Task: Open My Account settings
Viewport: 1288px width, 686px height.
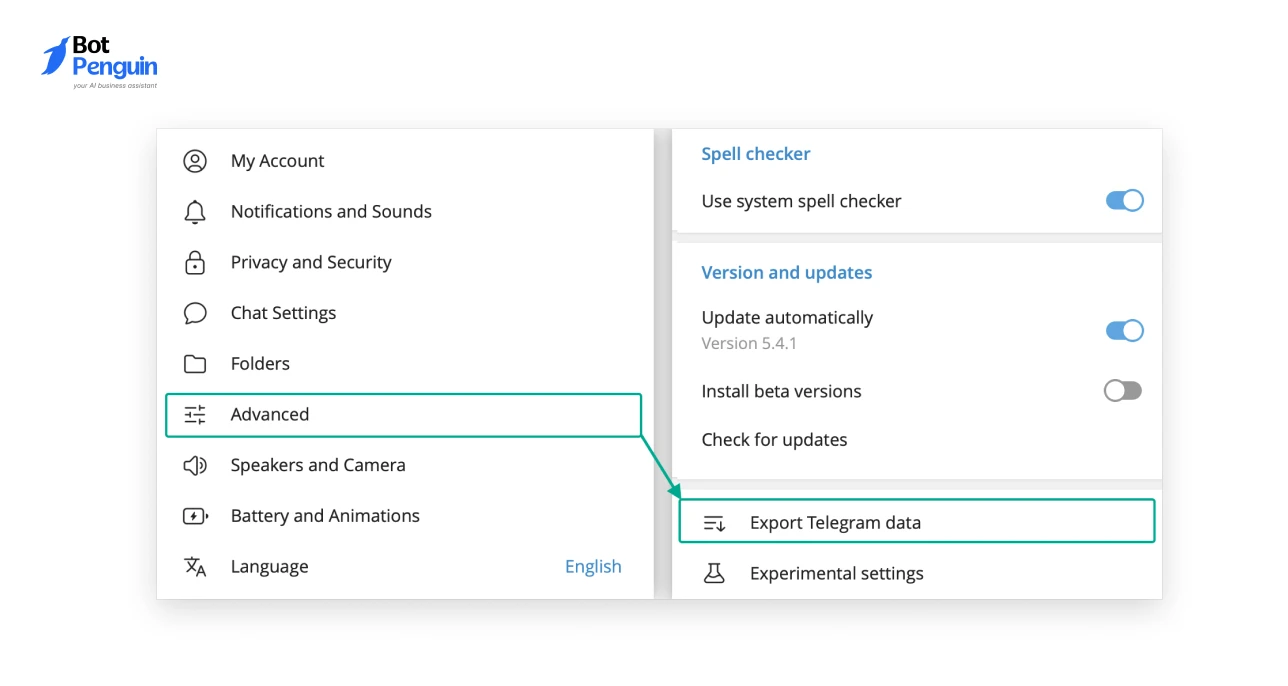Action: point(405,161)
